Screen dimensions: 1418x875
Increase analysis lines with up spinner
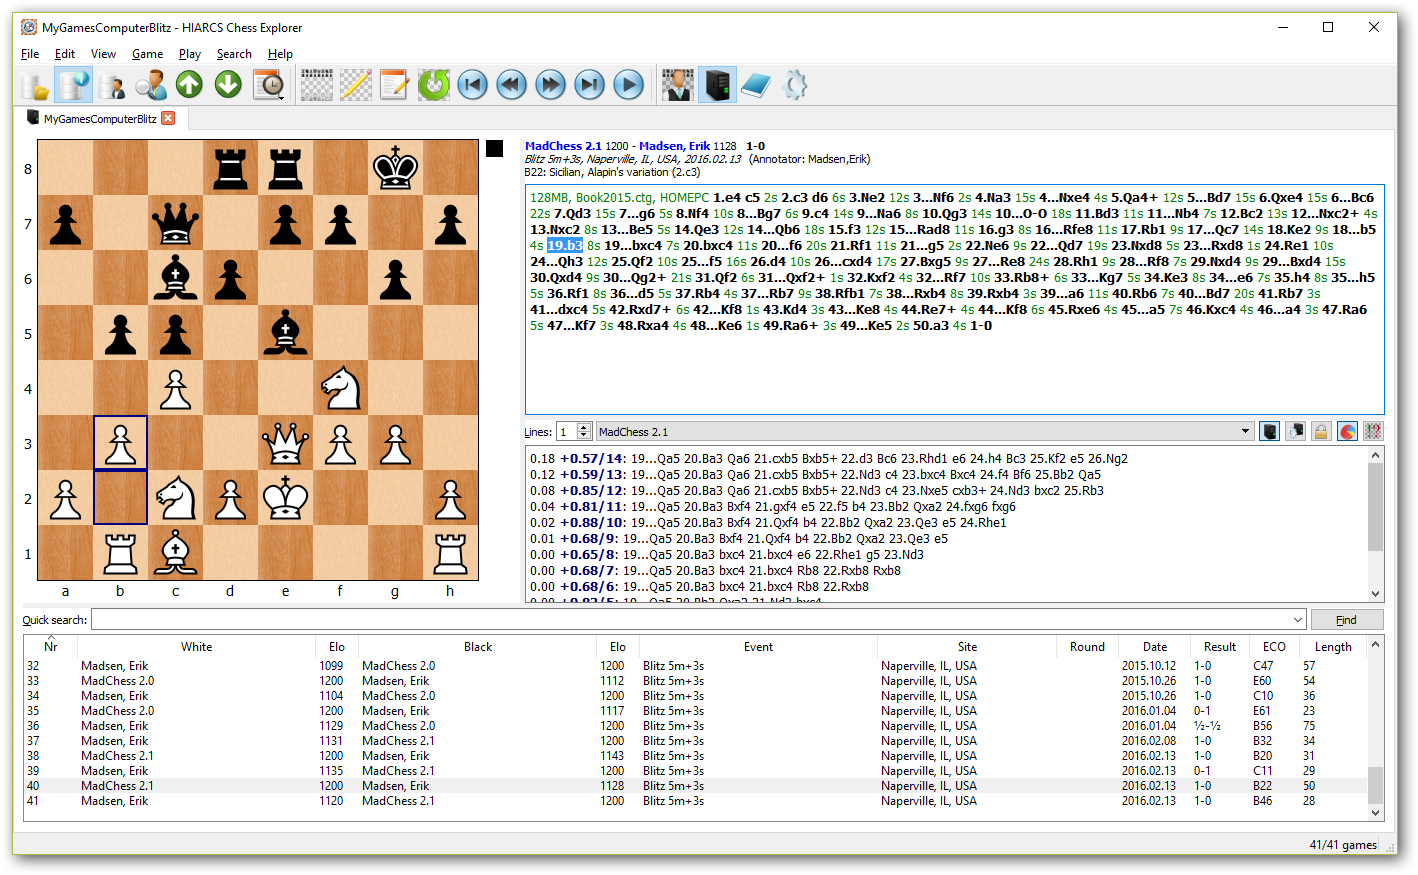tap(584, 427)
